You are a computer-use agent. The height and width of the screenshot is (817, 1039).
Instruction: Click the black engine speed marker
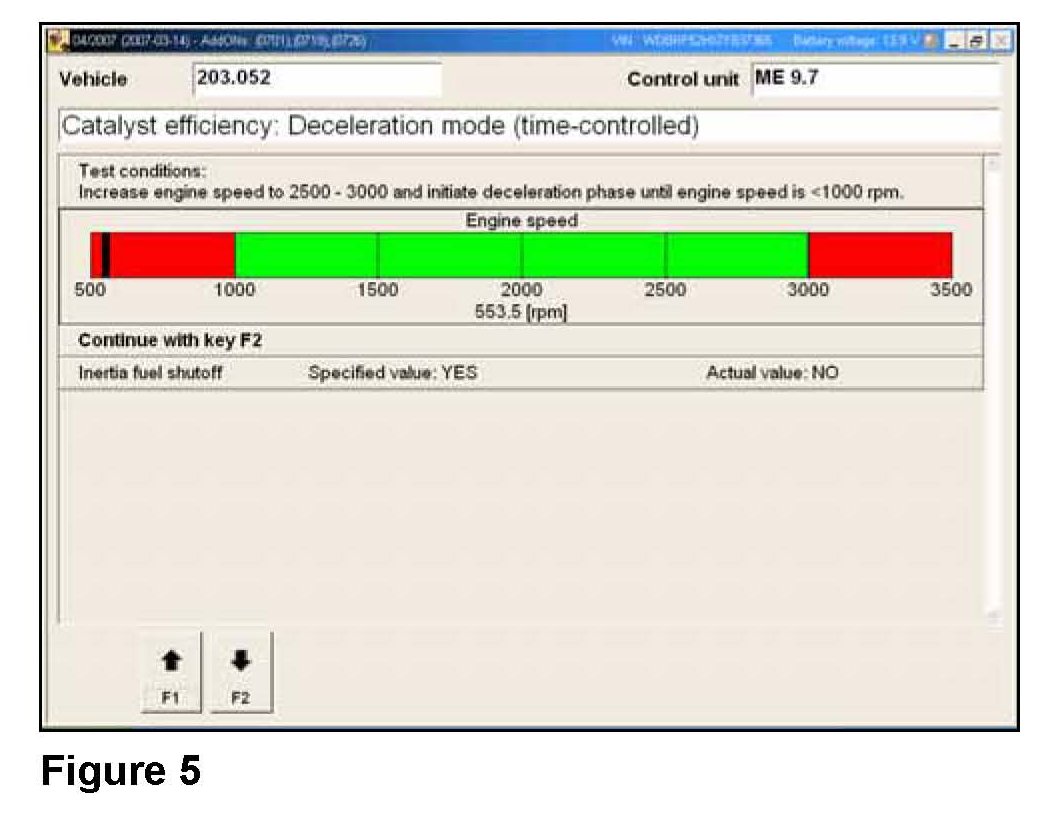(x=106, y=254)
